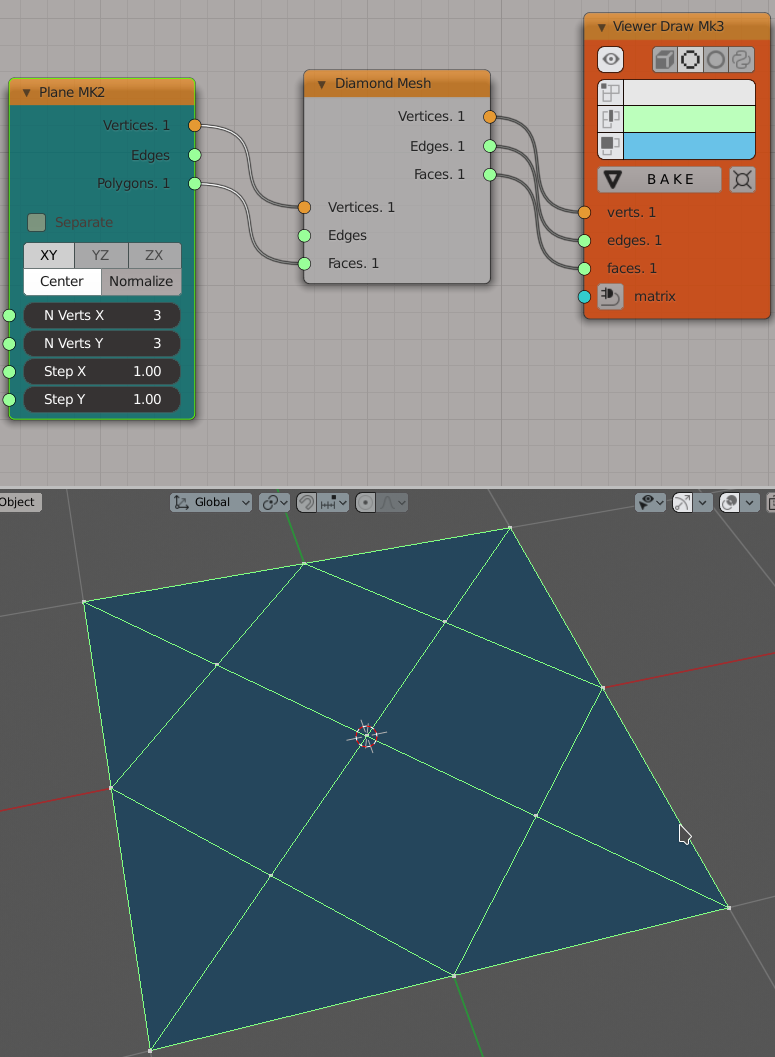Click the dashed circle selection icon

coord(690,60)
